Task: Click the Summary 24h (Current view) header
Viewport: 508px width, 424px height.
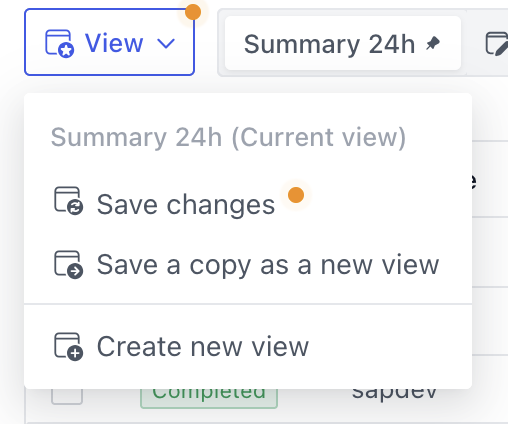Action: click(x=228, y=137)
